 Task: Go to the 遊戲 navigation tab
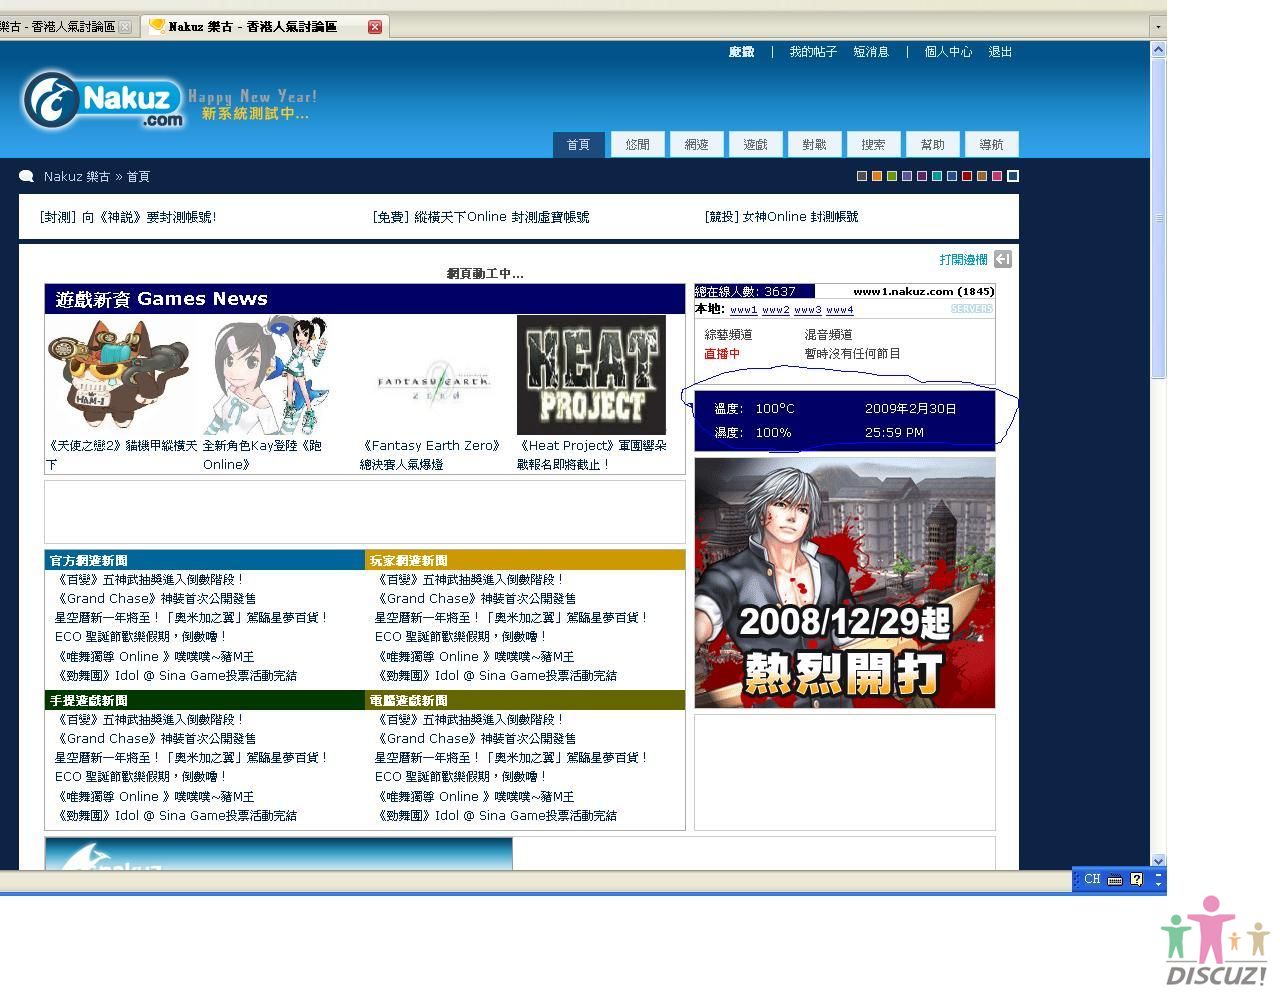pos(756,145)
